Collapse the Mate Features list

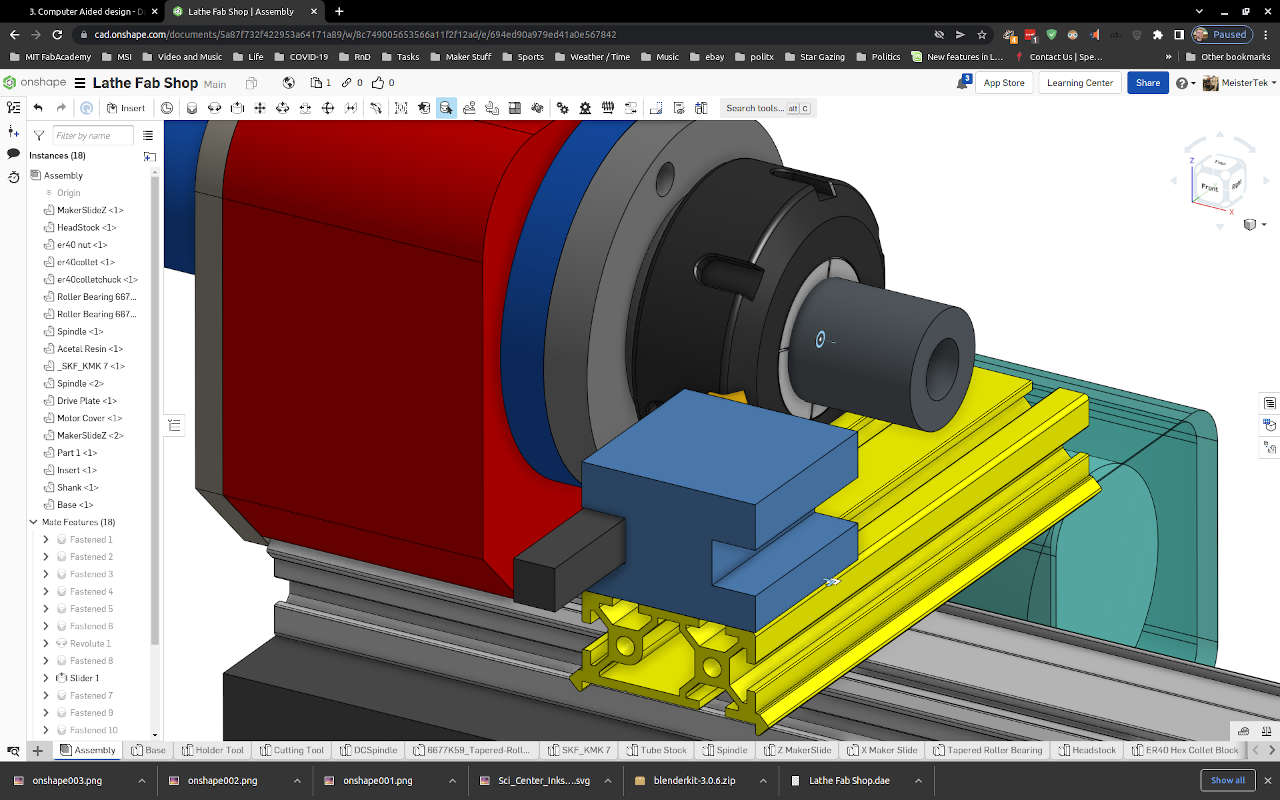point(35,522)
